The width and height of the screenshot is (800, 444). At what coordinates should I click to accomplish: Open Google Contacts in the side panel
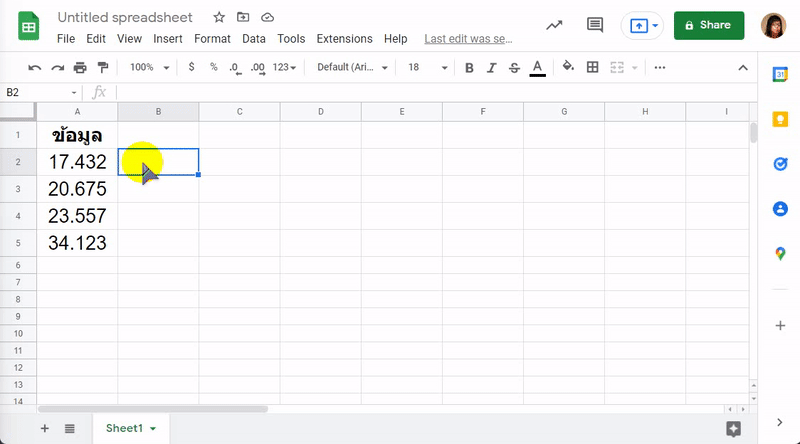780,208
